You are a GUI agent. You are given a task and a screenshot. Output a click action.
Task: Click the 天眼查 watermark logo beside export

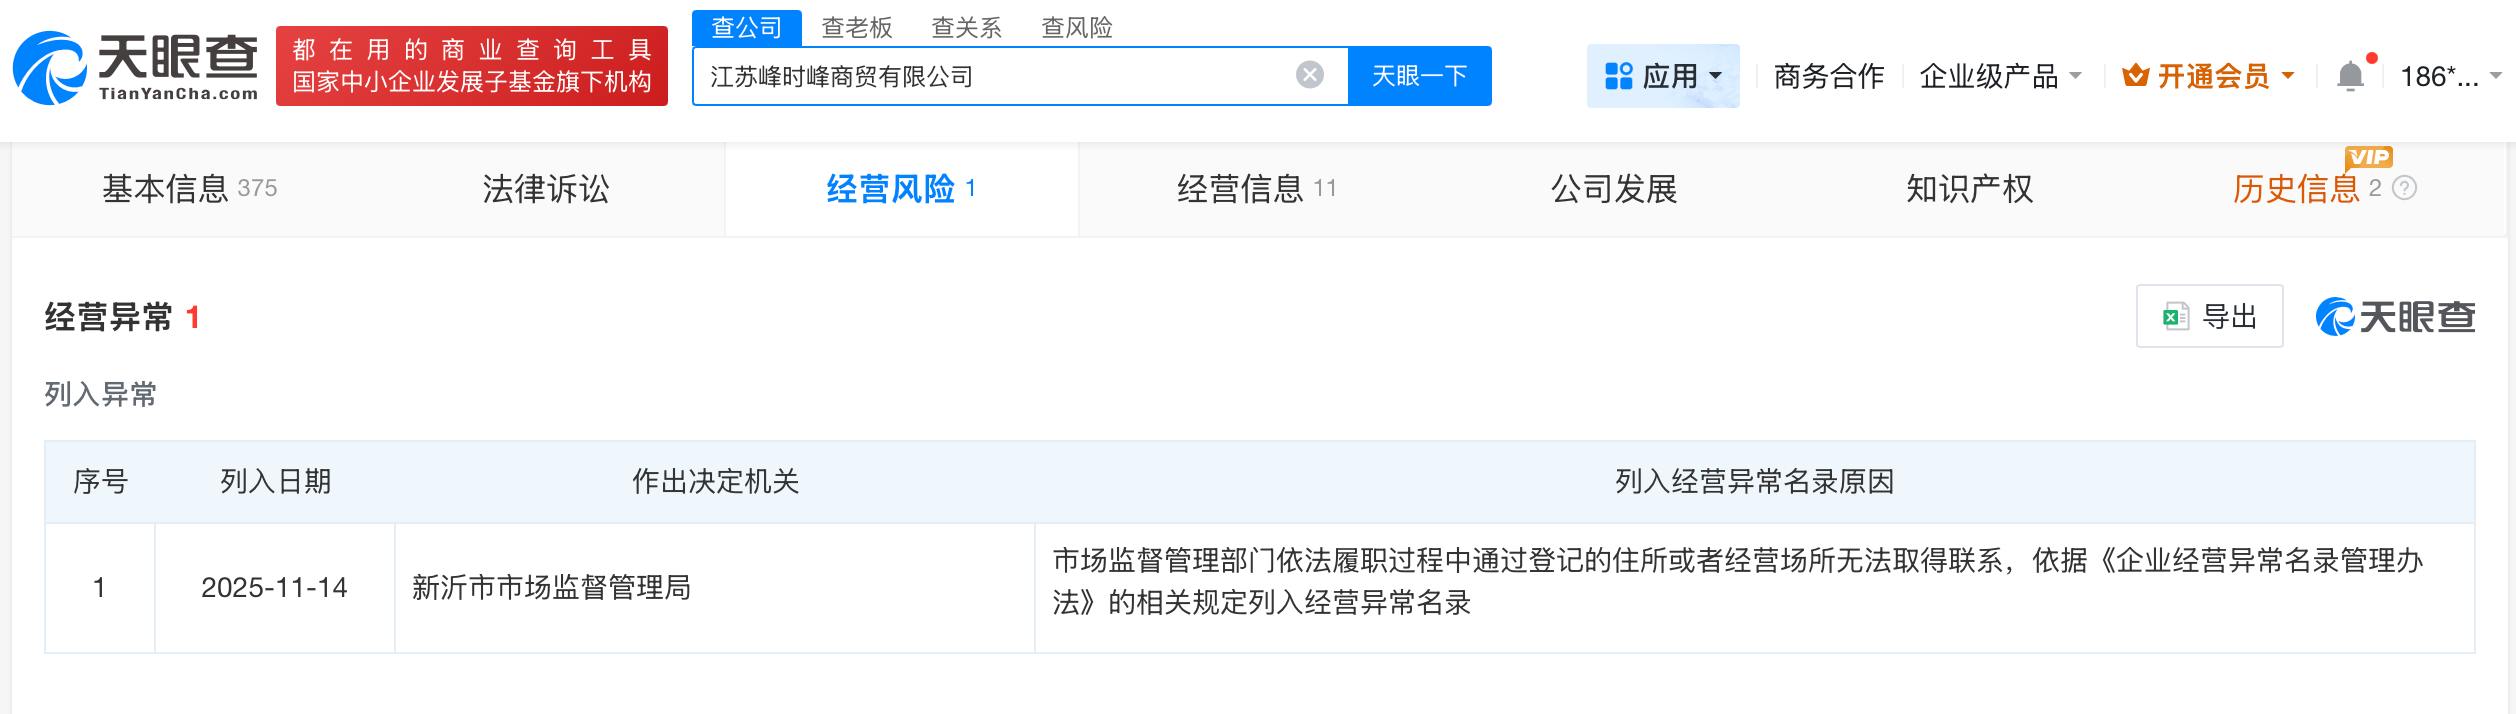click(x=2395, y=317)
